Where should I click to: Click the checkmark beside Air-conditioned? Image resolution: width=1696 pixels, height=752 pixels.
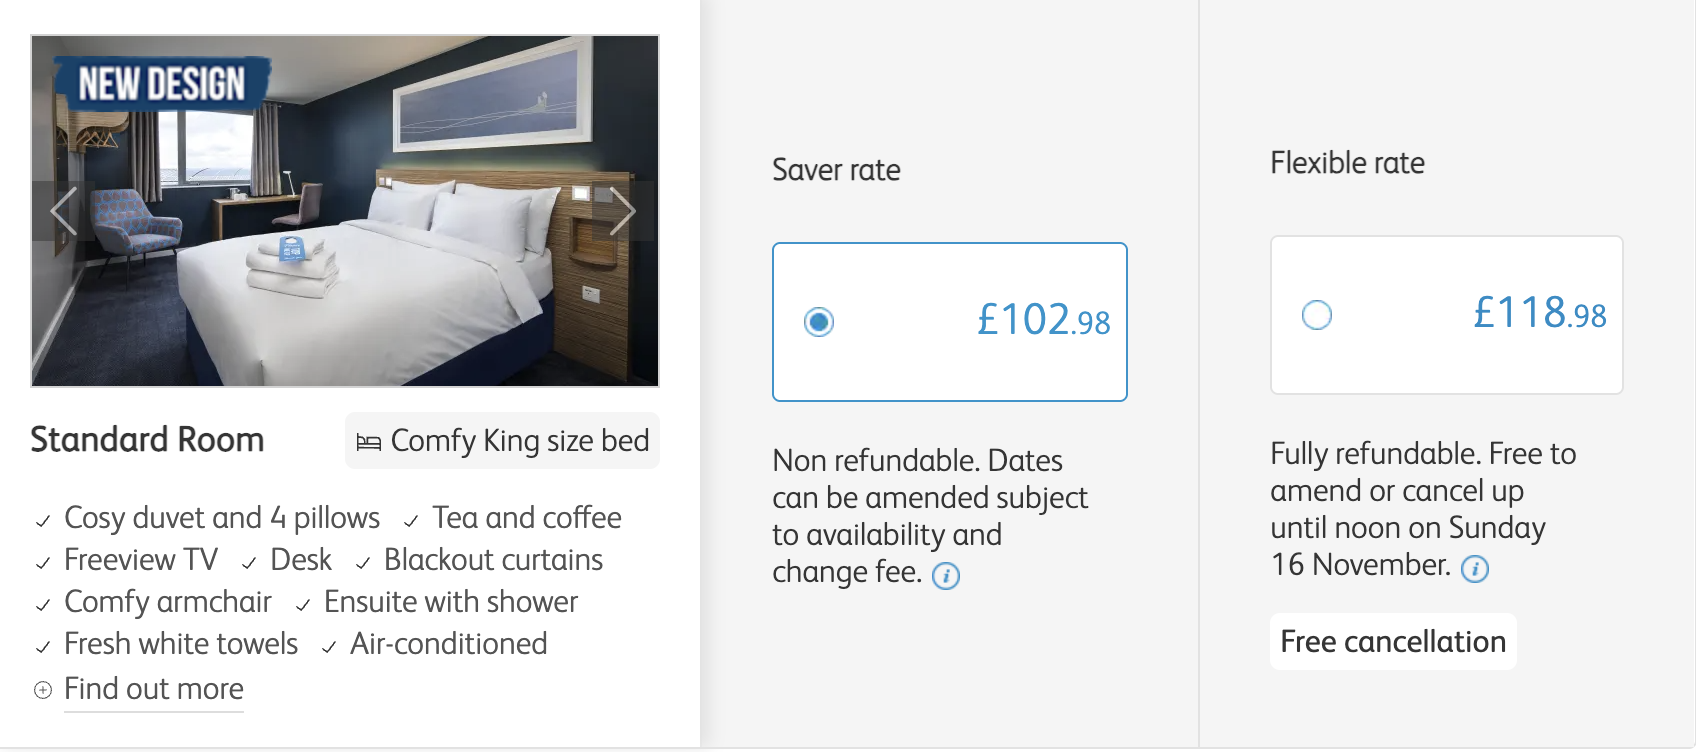coord(329,647)
